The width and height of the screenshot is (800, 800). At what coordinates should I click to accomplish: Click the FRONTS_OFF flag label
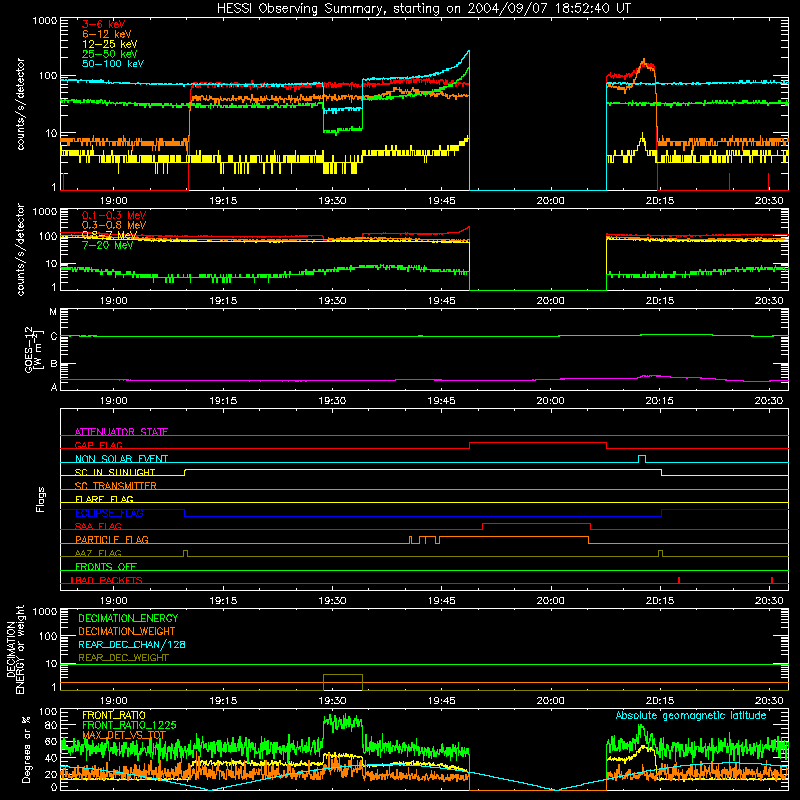pos(106,566)
